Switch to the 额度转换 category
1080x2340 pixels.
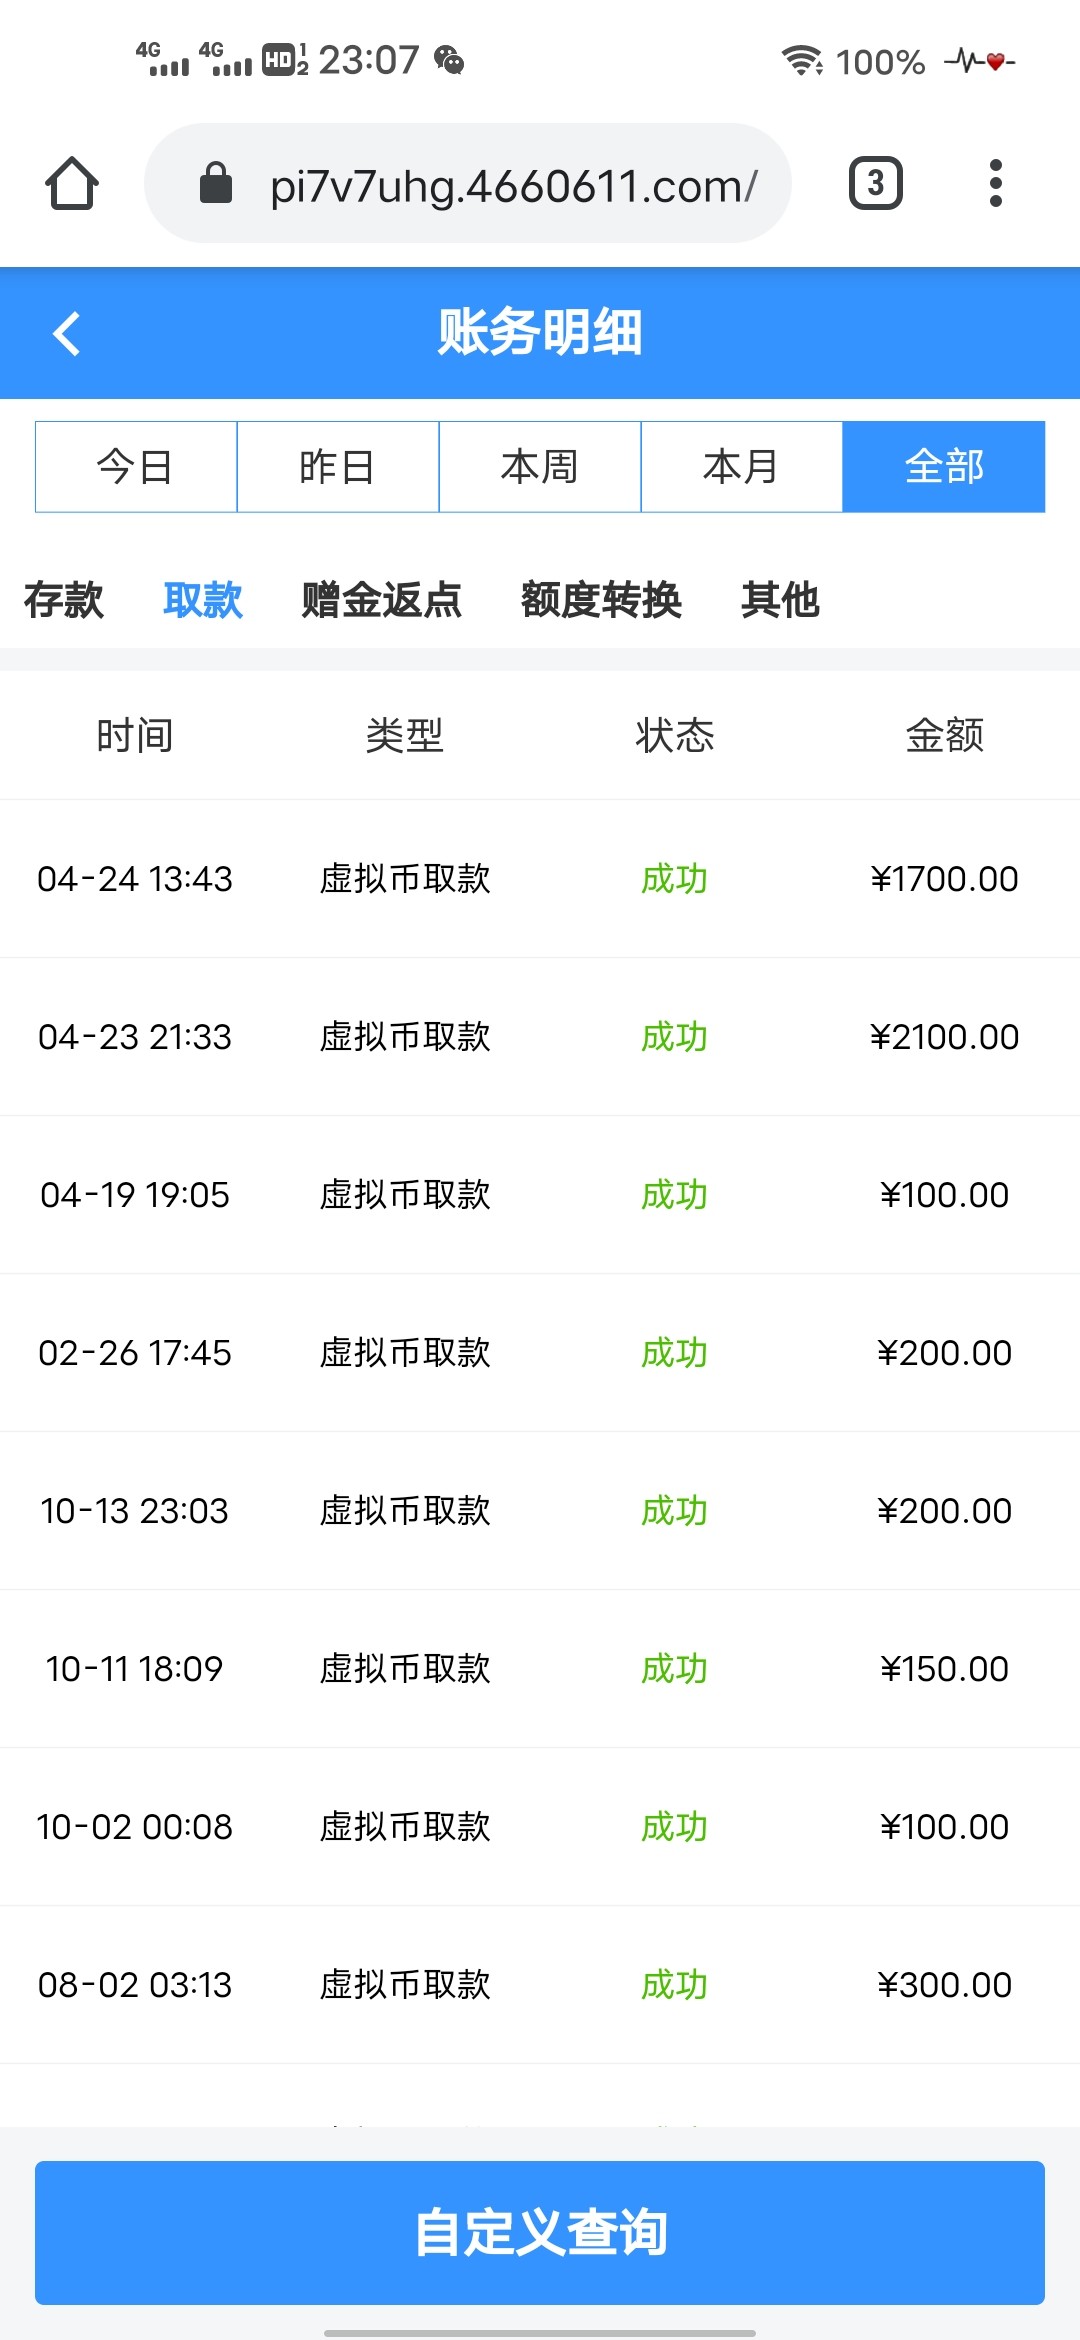coord(601,600)
